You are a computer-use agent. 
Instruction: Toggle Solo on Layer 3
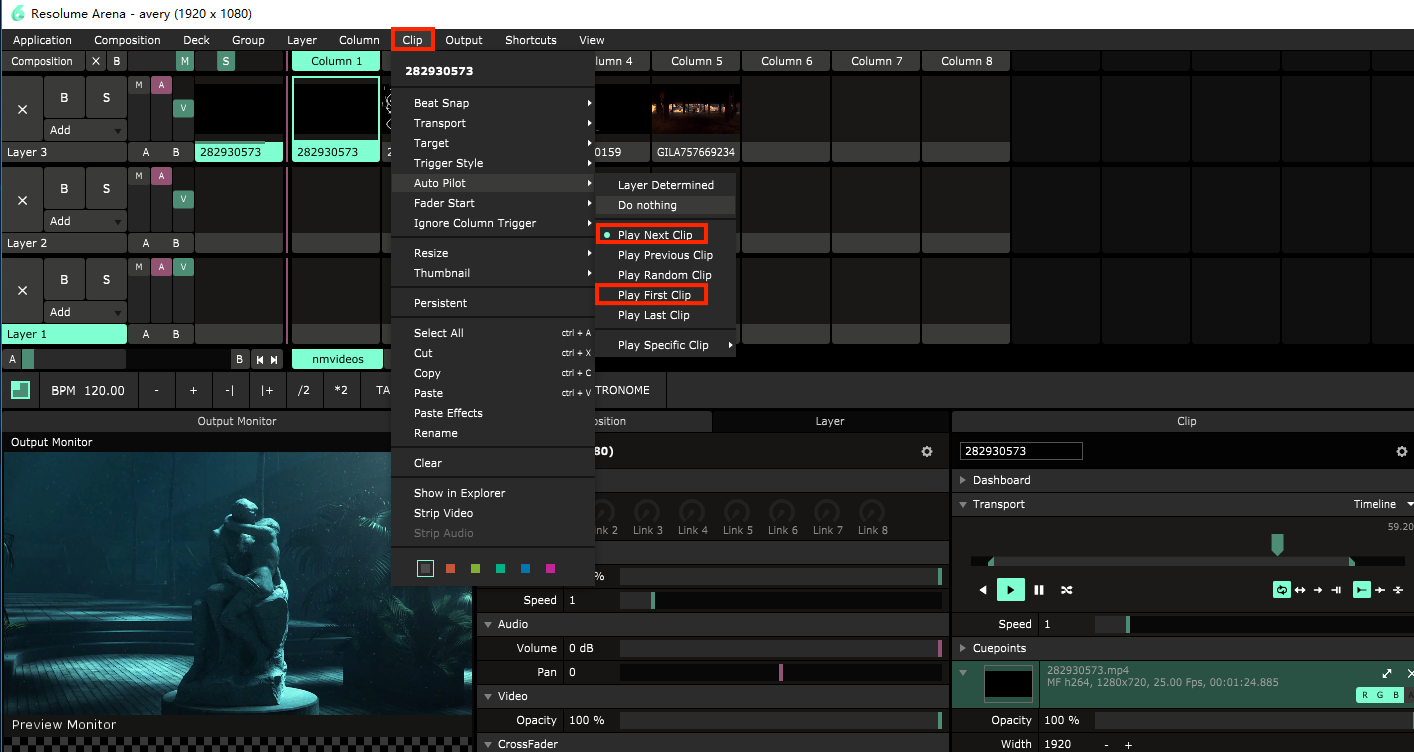106,98
